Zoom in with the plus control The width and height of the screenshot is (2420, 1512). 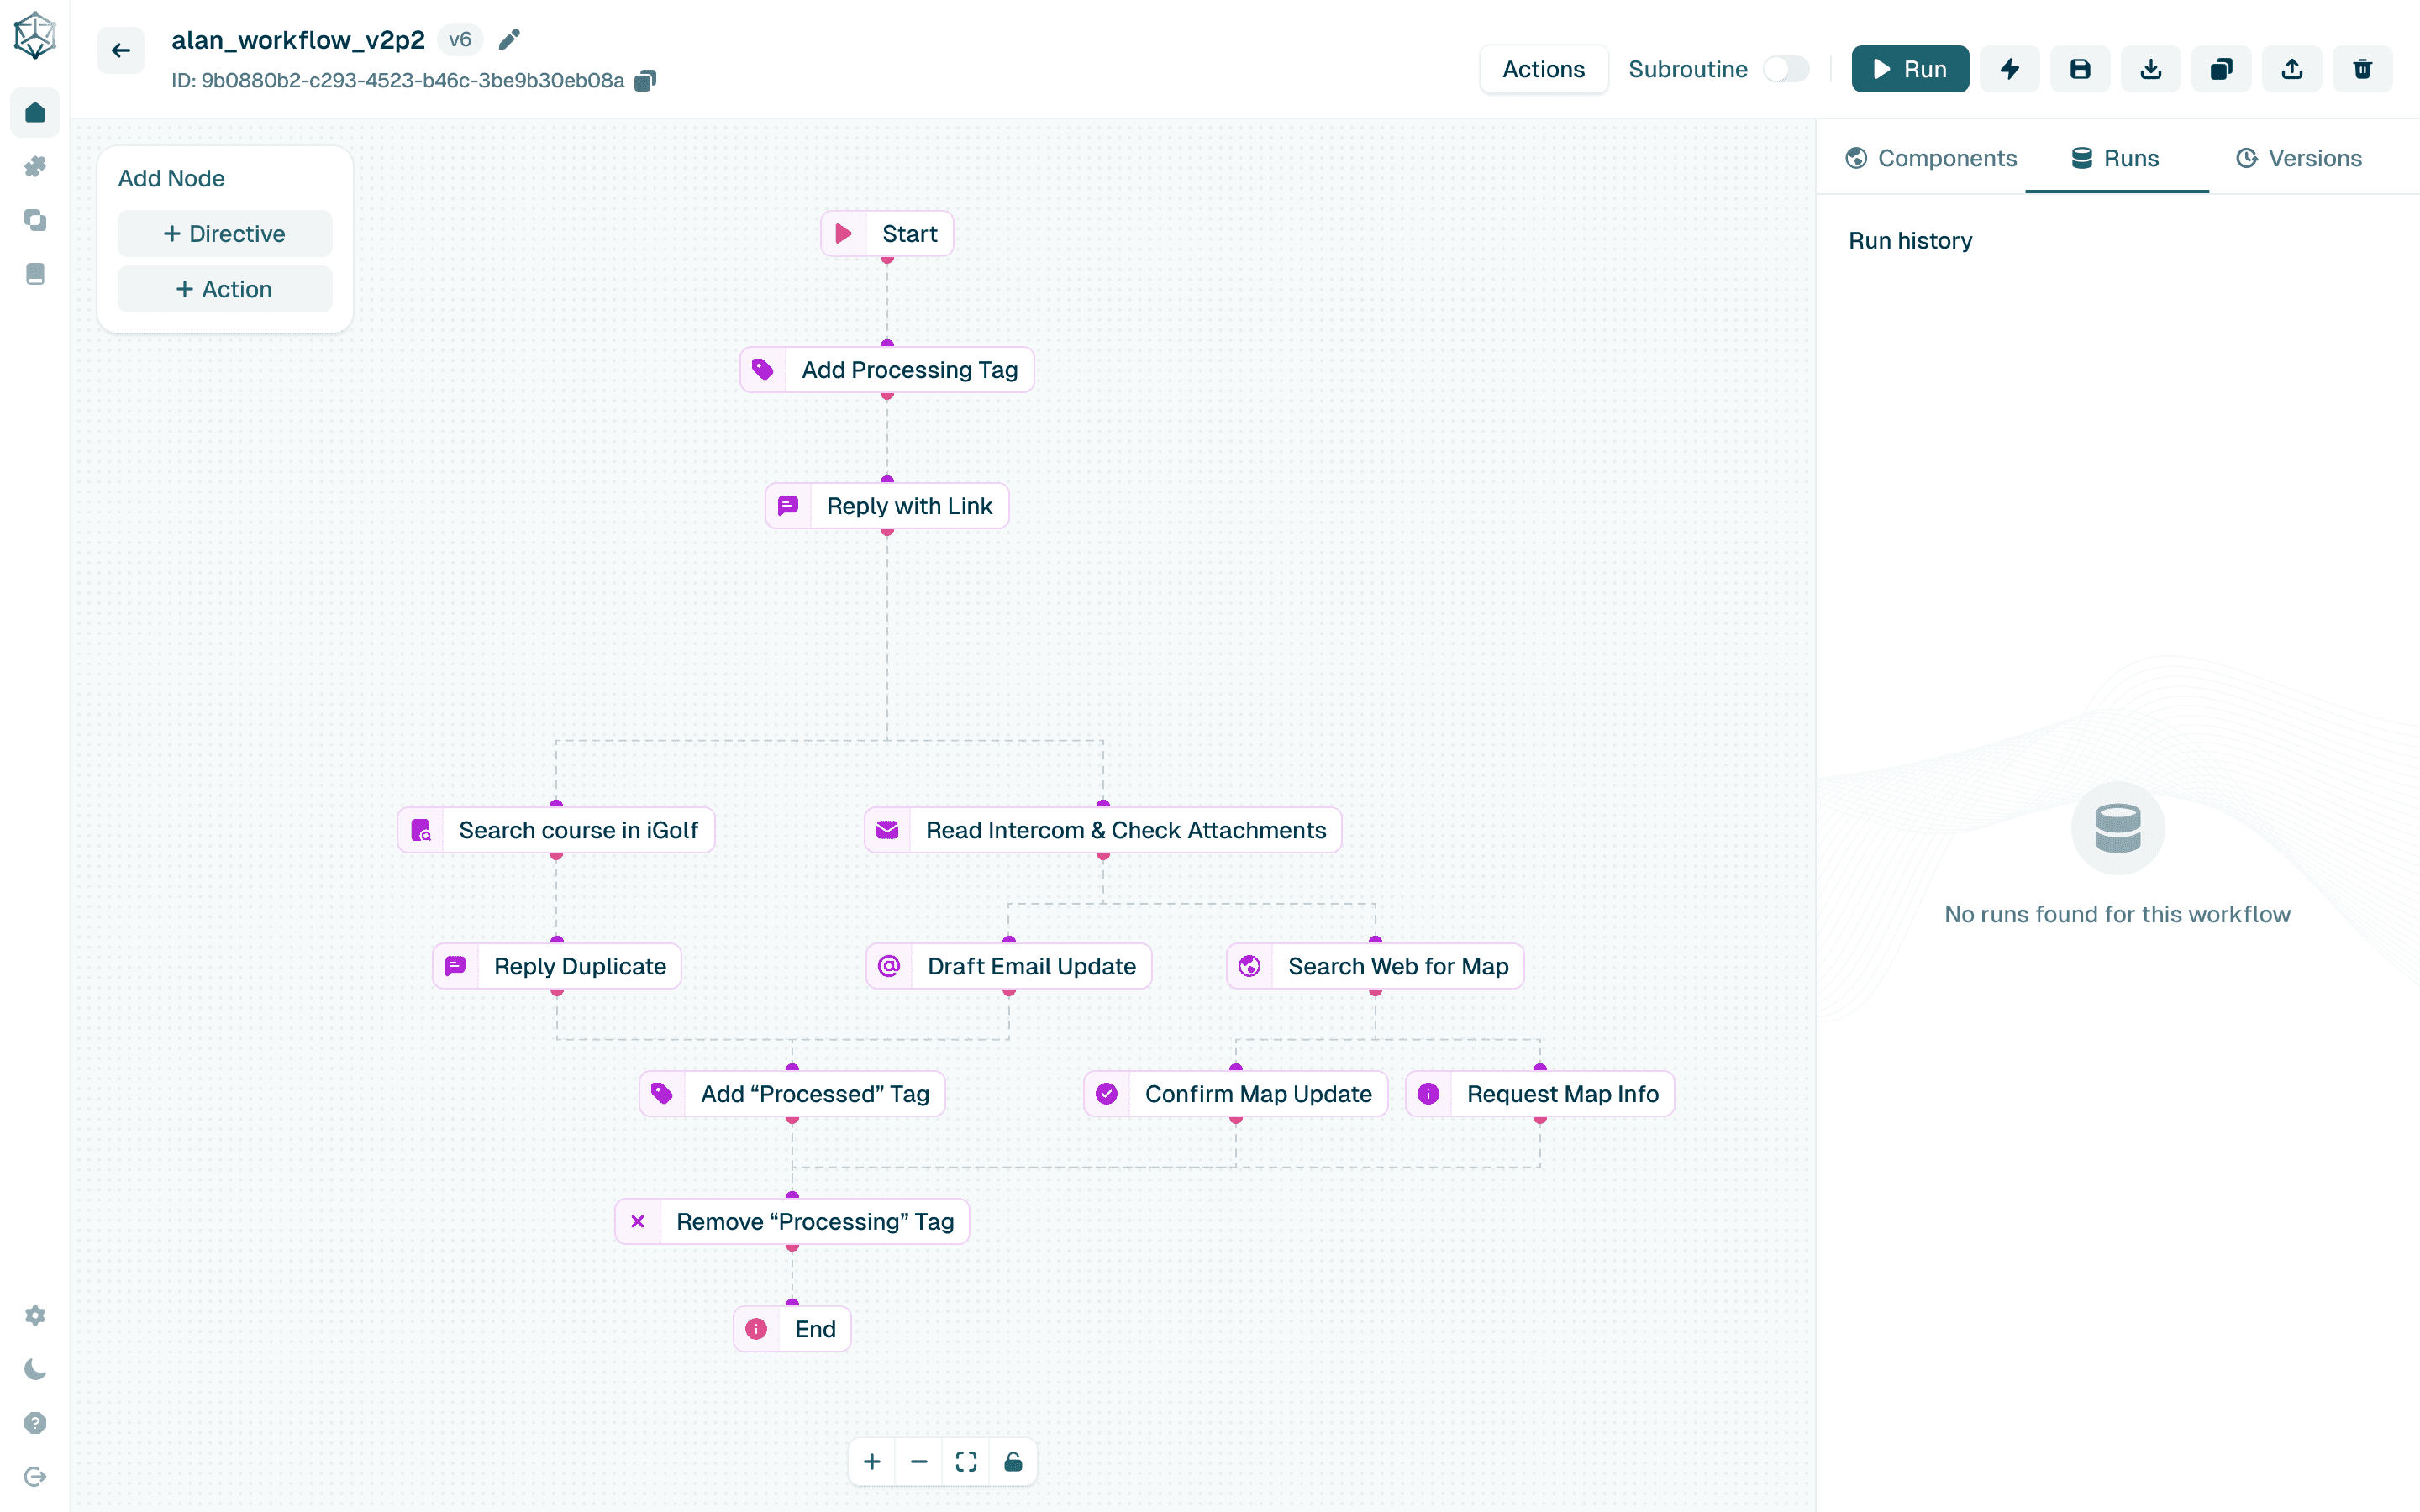coord(872,1462)
